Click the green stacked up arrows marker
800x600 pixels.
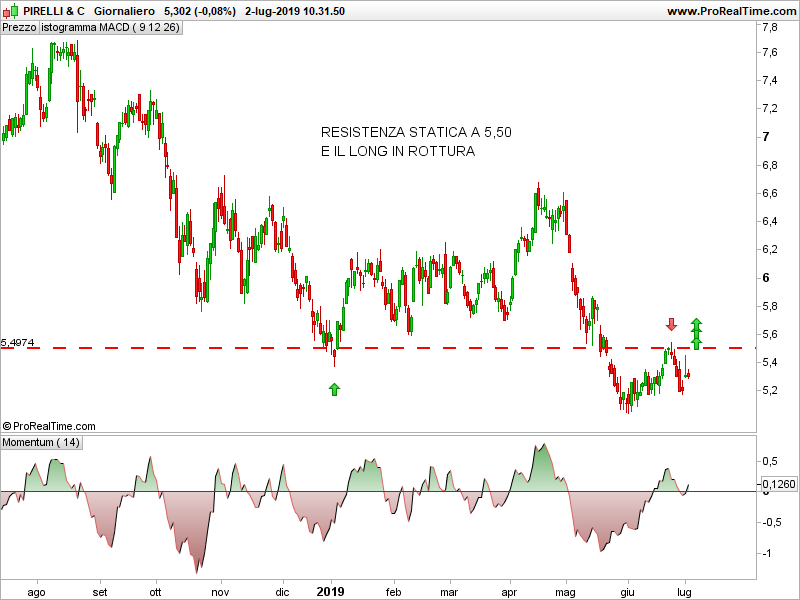(x=696, y=332)
